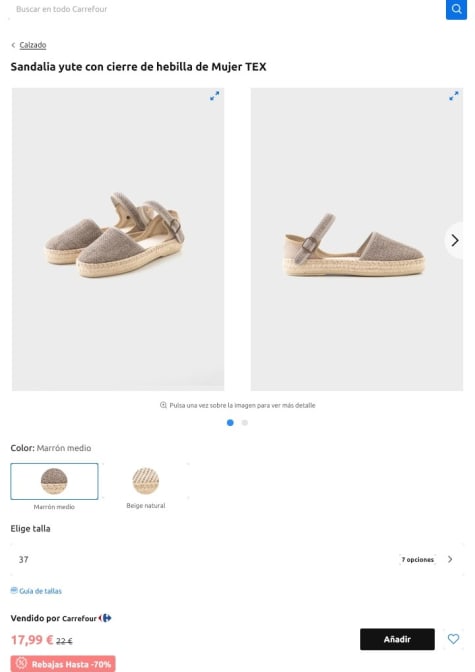
Task: Expand the second sandal image fullscreen
Action: click(454, 96)
